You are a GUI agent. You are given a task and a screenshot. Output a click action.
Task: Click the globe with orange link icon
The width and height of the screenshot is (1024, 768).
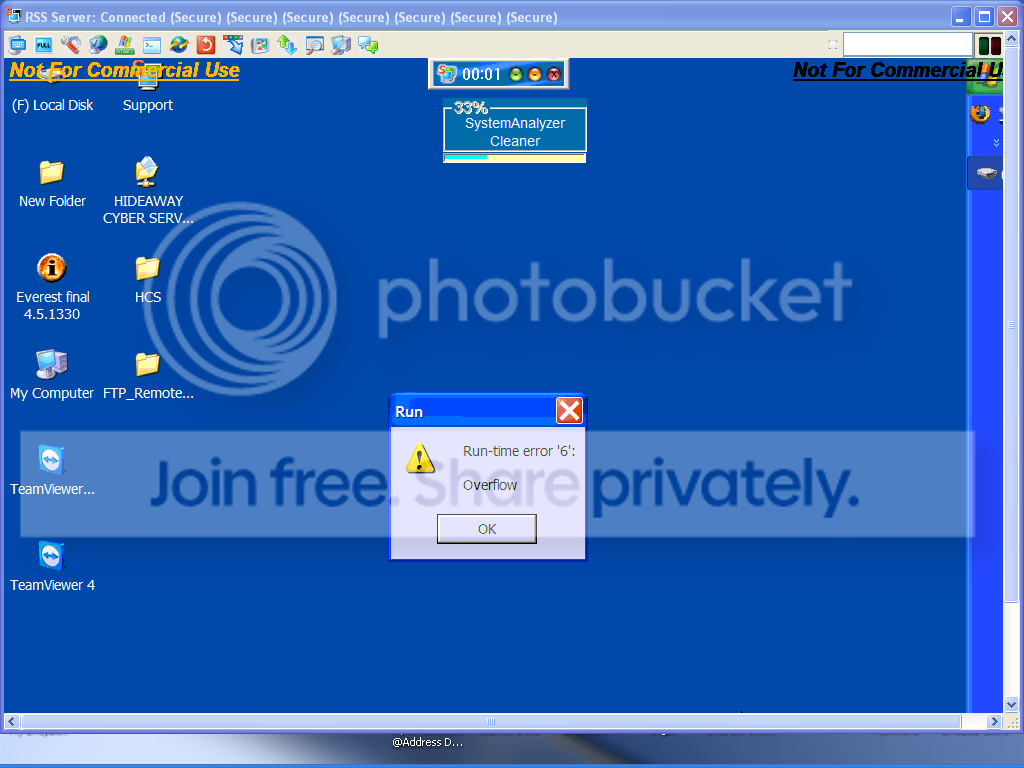tap(179, 45)
